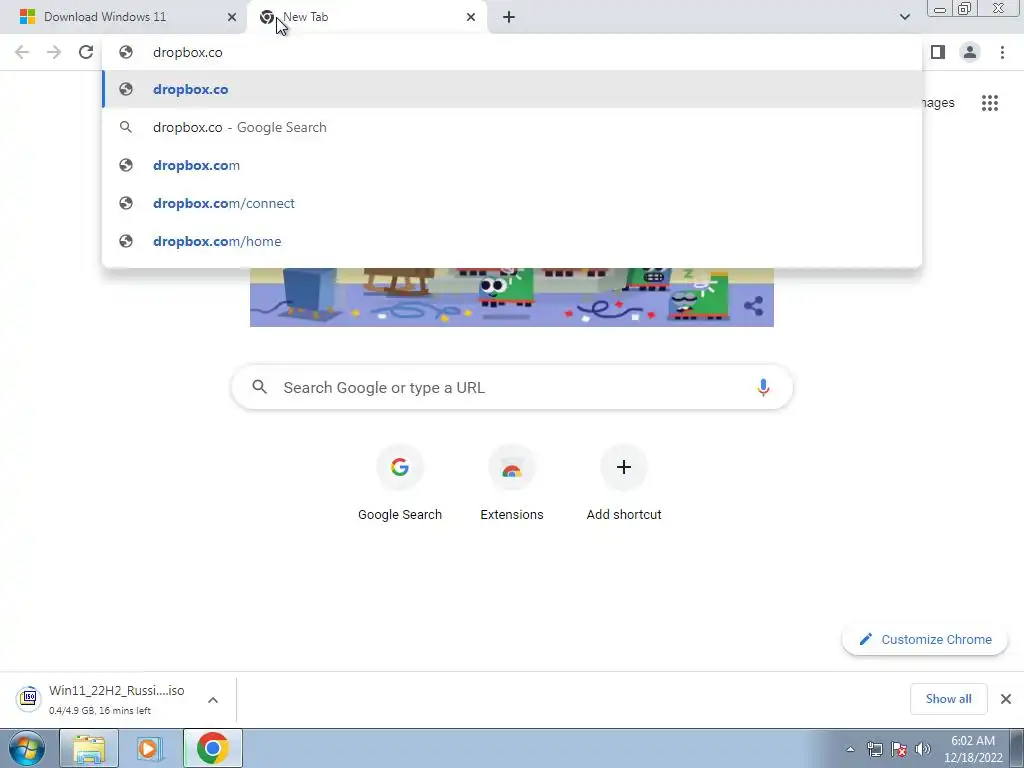Click Show all downloads button
The height and width of the screenshot is (768, 1024).
point(948,699)
